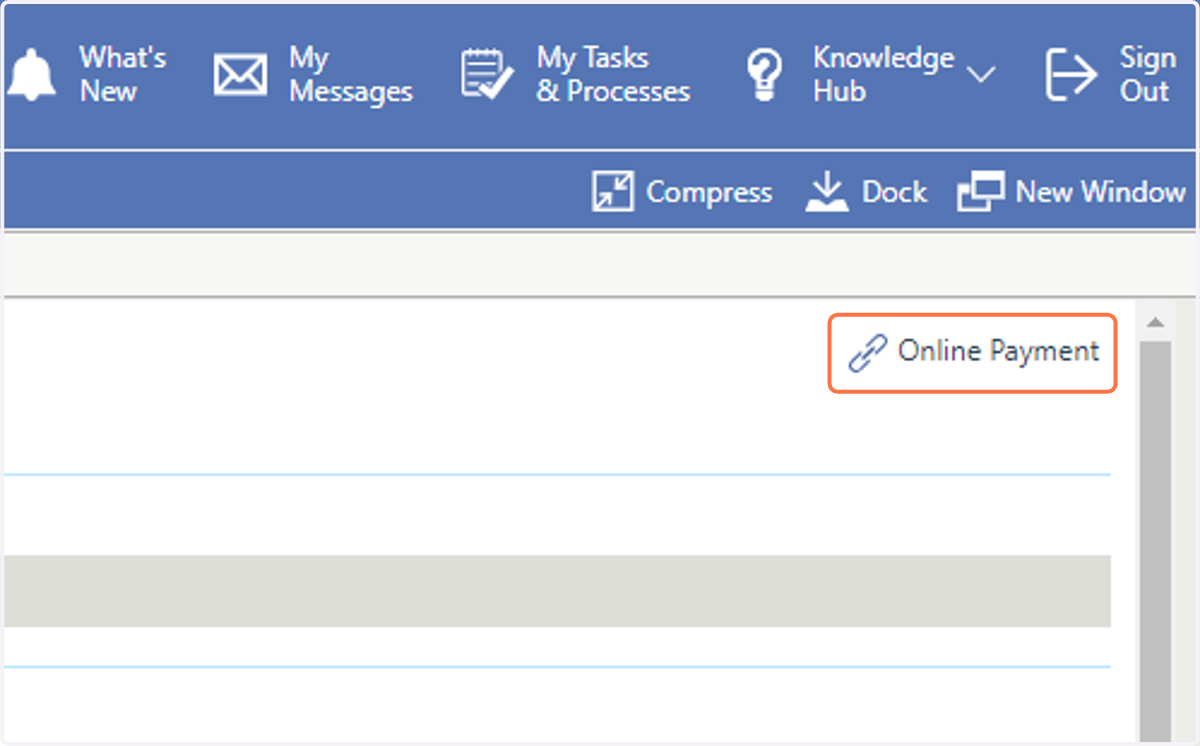Click the Sign Out arrow icon
This screenshot has width=1200, height=746.
click(x=1071, y=75)
